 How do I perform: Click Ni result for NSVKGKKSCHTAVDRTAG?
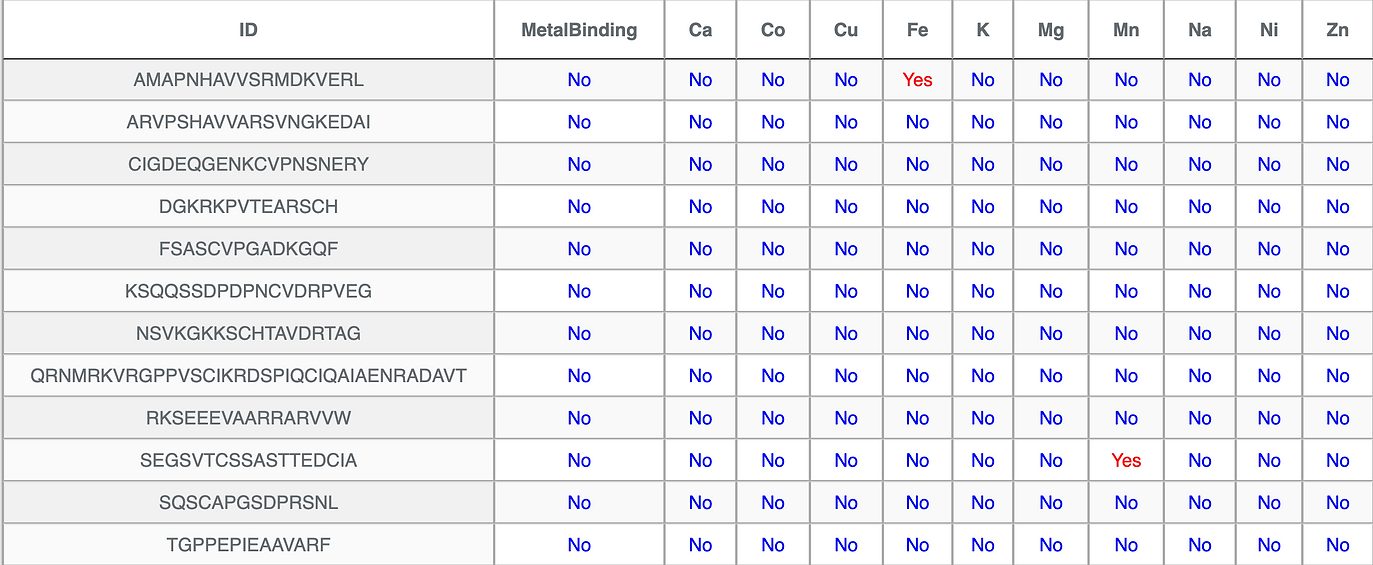pyautogui.click(x=1269, y=334)
